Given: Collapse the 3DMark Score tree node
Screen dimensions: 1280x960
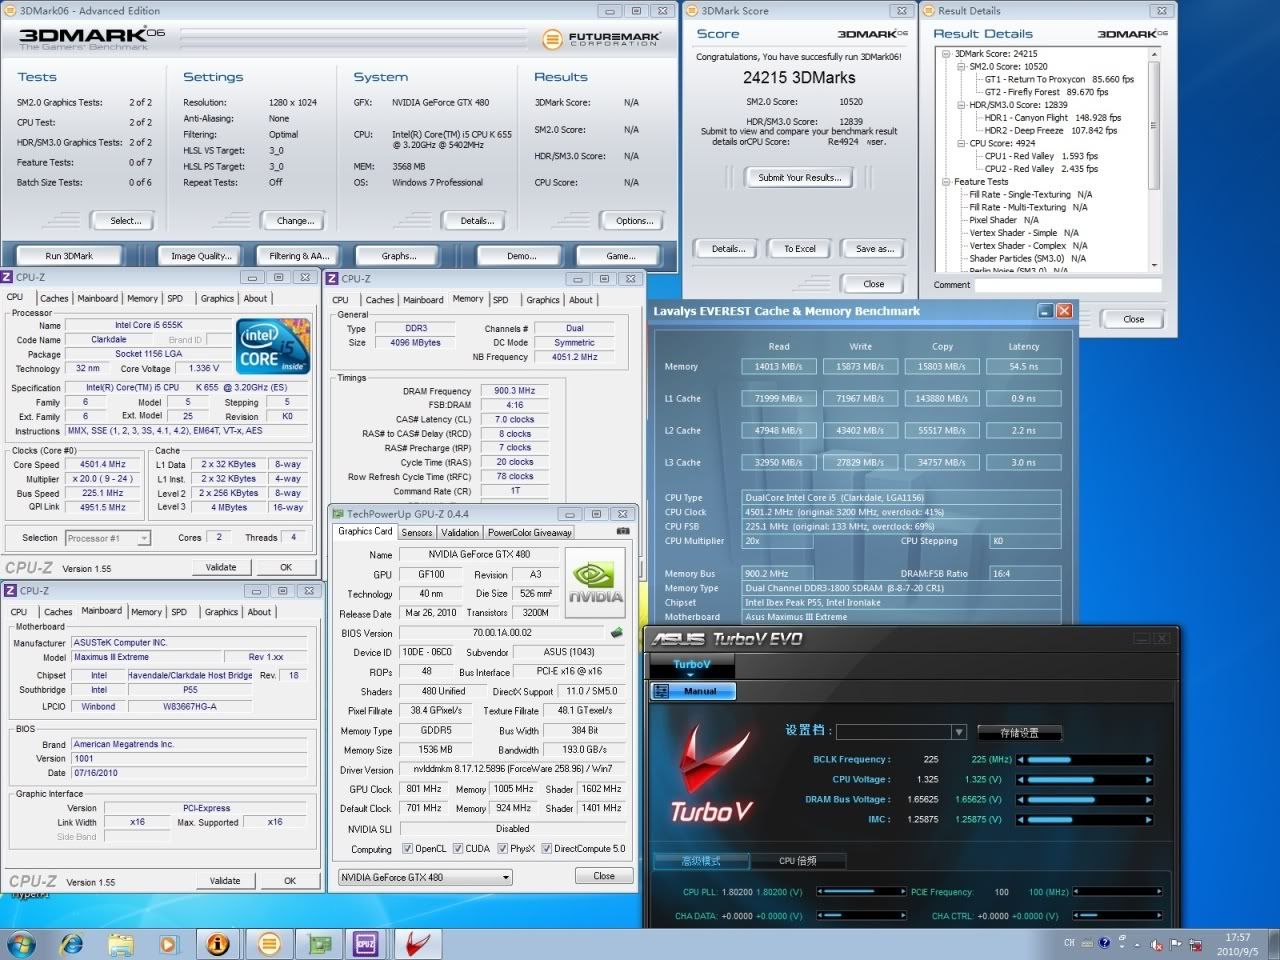Looking at the screenshot, I should pyautogui.click(x=947, y=54).
